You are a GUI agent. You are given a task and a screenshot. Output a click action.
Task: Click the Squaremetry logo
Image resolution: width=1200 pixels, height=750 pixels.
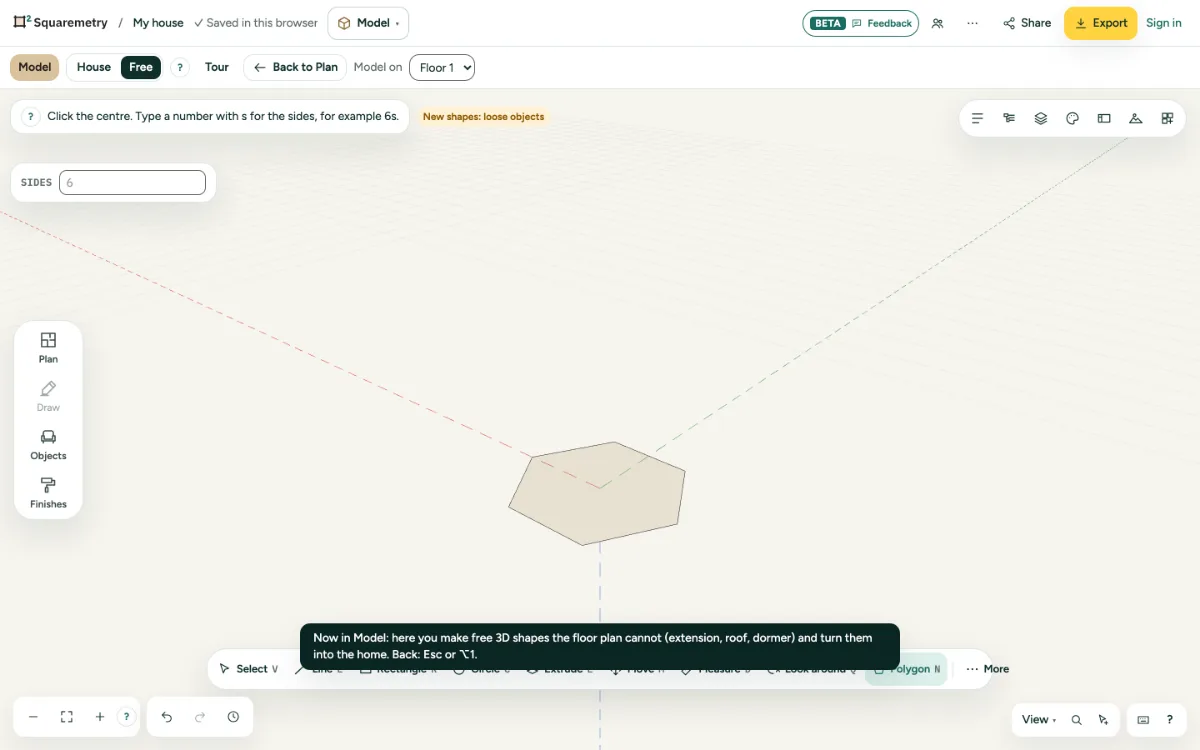[x=60, y=23]
